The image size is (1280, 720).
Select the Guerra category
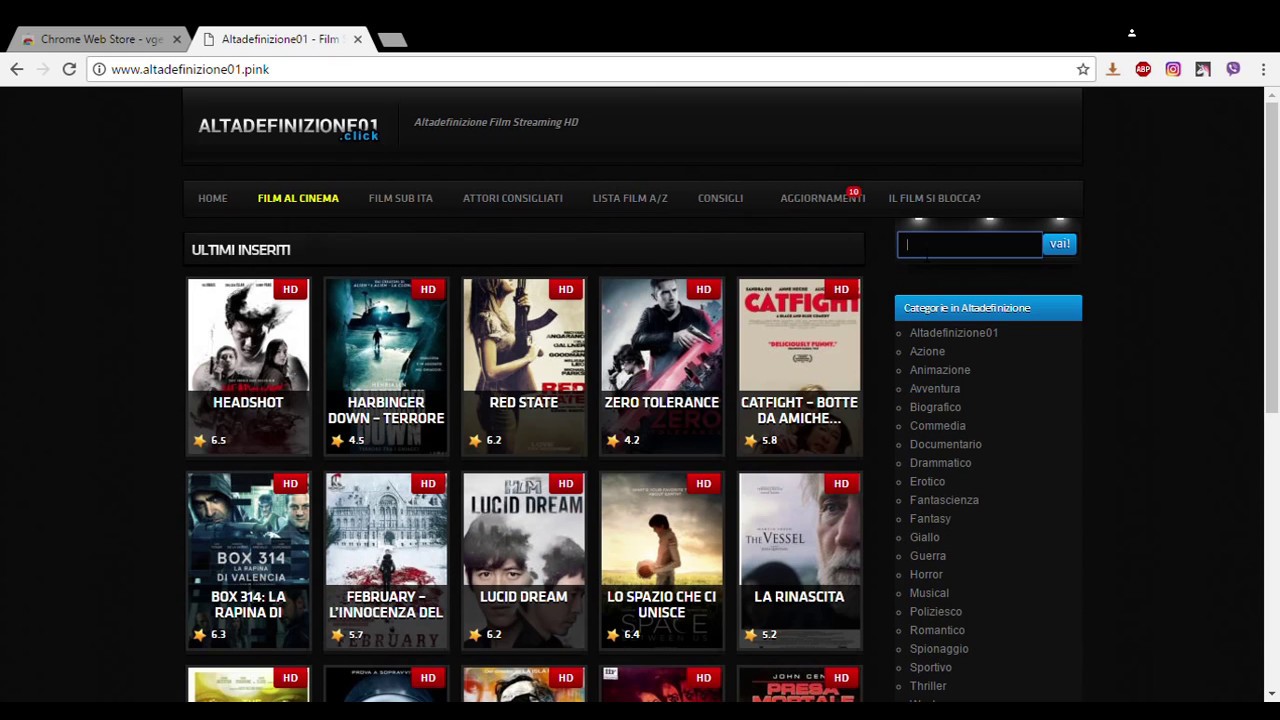tap(927, 556)
